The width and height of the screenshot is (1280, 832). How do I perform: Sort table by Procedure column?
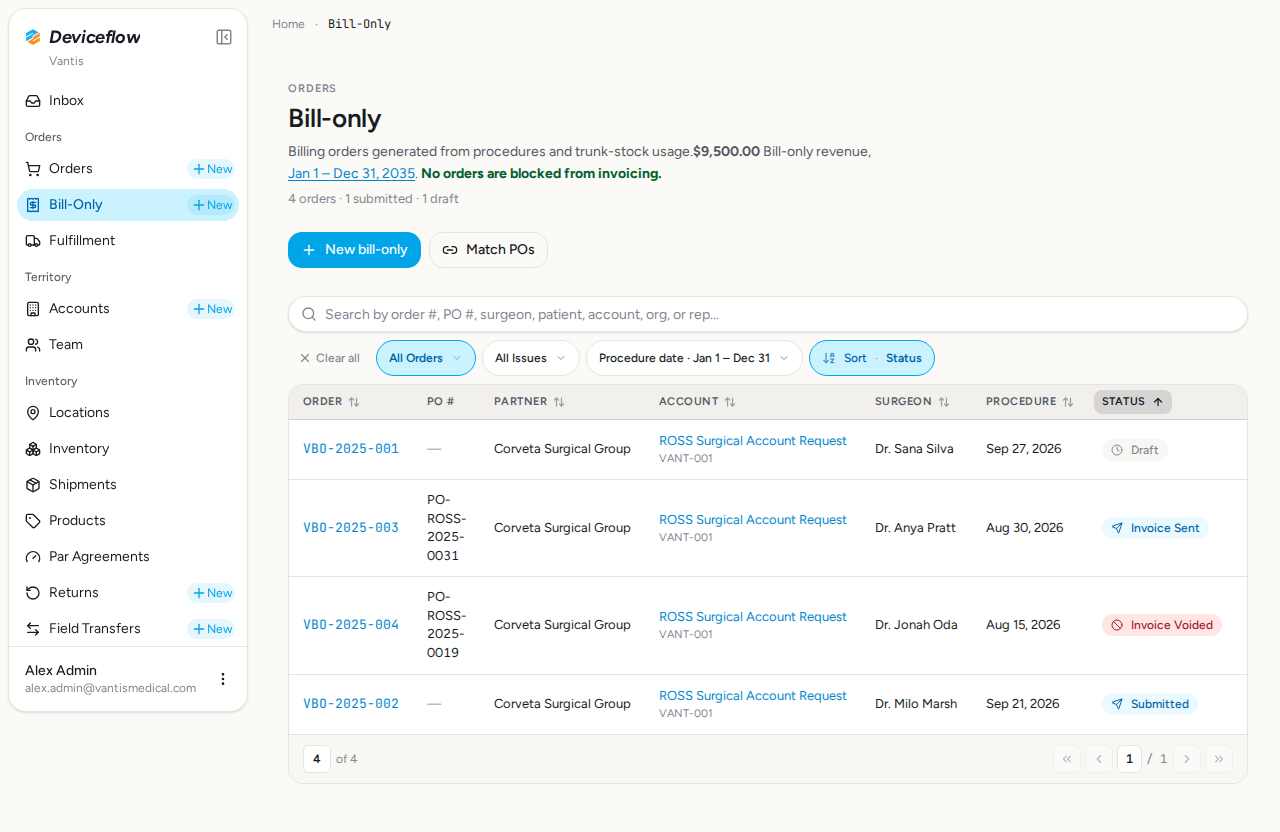coord(1029,402)
